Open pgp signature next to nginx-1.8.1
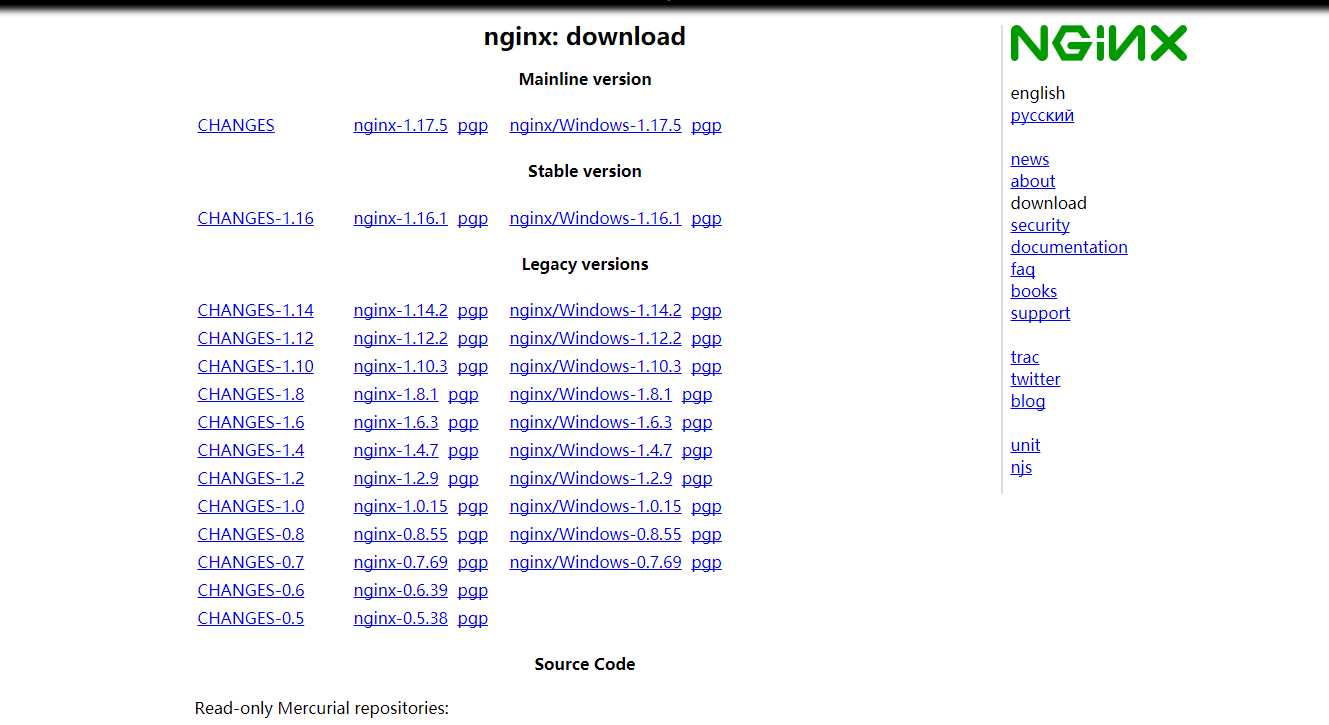This screenshot has height=725, width=1329. (x=463, y=395)
